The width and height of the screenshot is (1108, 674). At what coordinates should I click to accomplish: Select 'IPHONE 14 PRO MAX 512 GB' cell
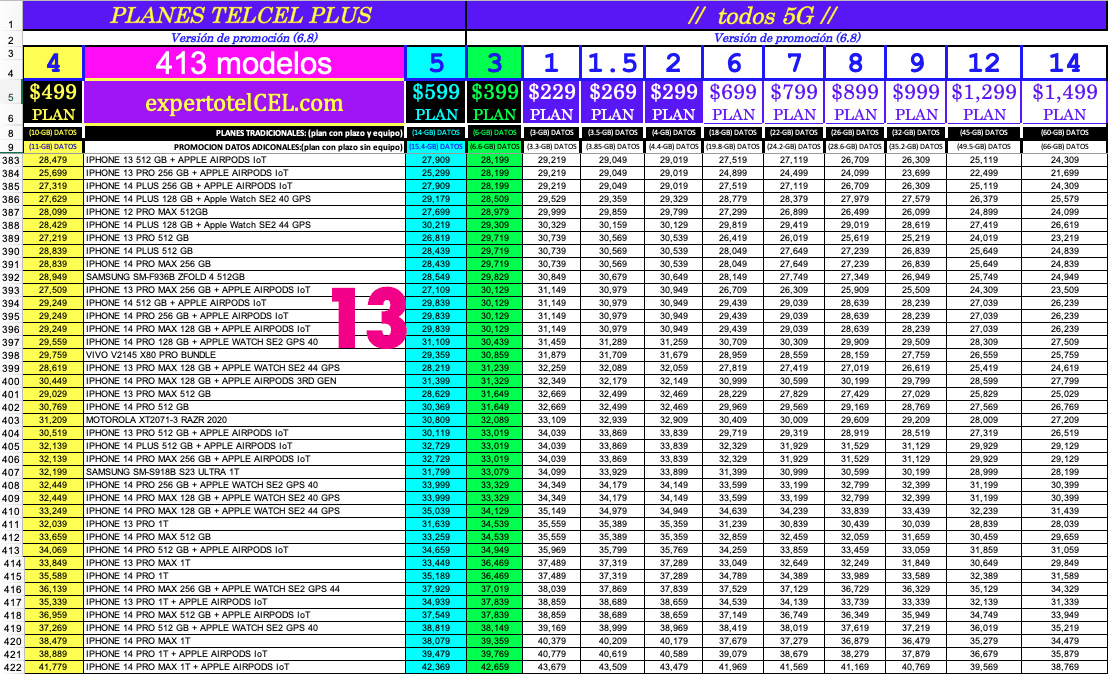tap(244, 537)
